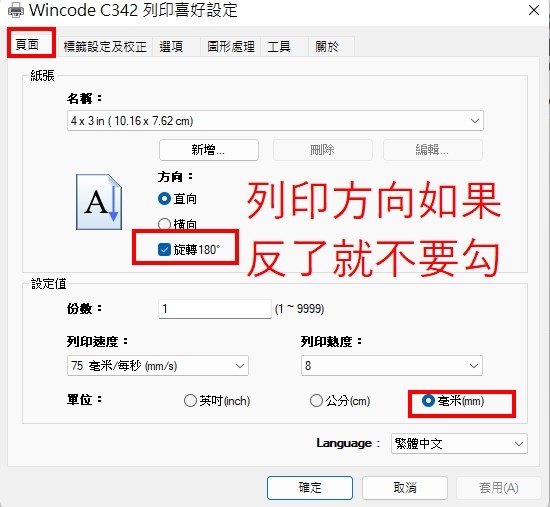The height and width of the screenshot is (507, 550).
Task: Close the print preferences dialog
Action: tap(534, 10)
